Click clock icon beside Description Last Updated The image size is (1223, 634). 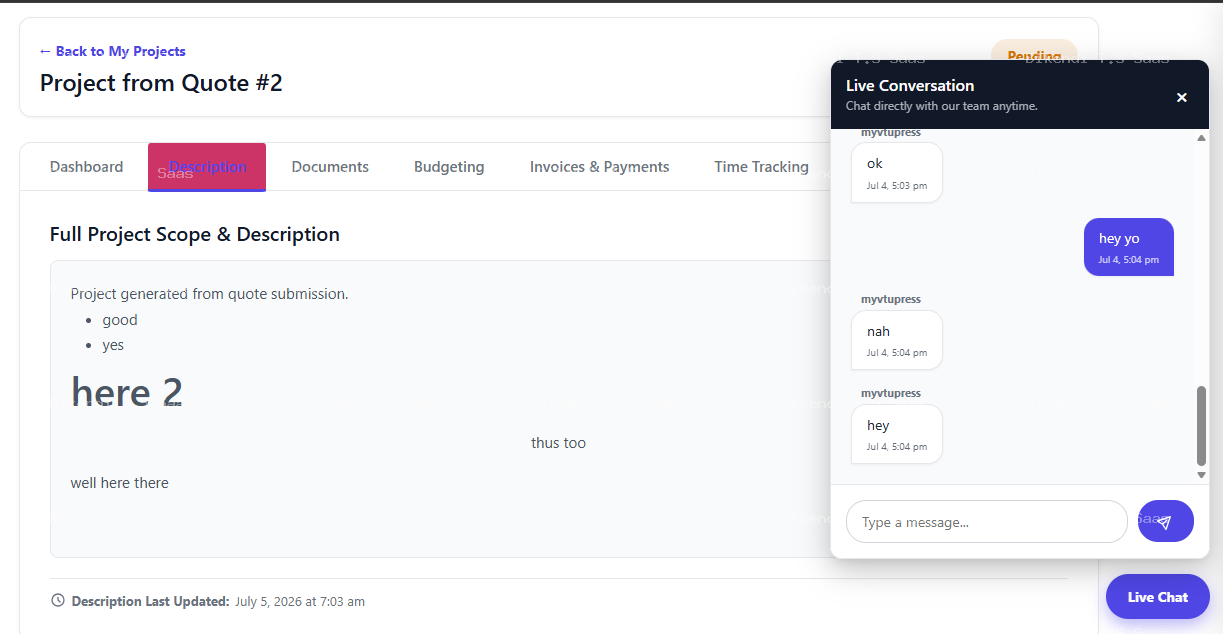(58, 601)
